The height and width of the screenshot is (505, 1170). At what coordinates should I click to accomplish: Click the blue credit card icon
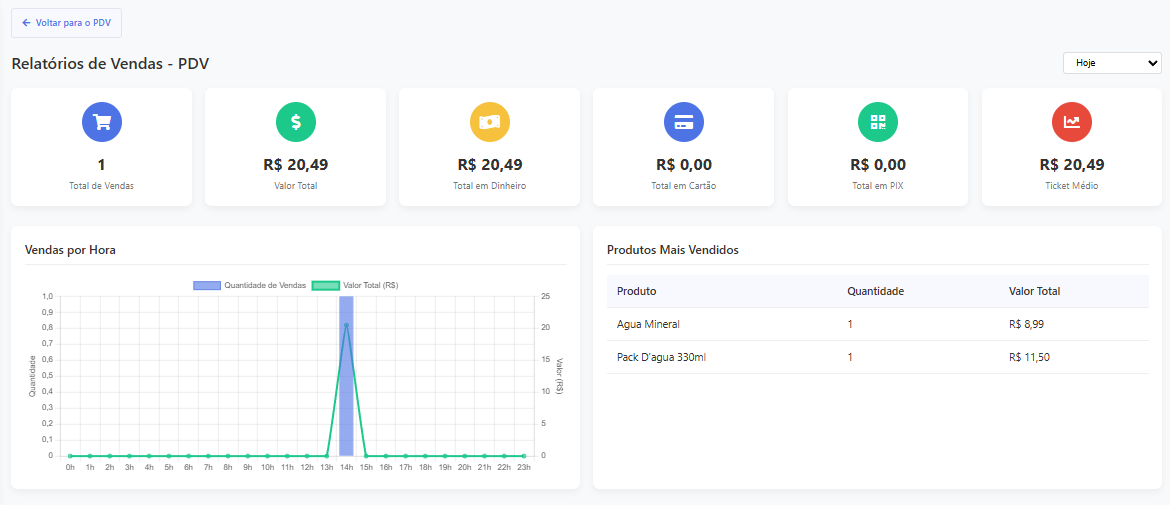tap(684, 122)
